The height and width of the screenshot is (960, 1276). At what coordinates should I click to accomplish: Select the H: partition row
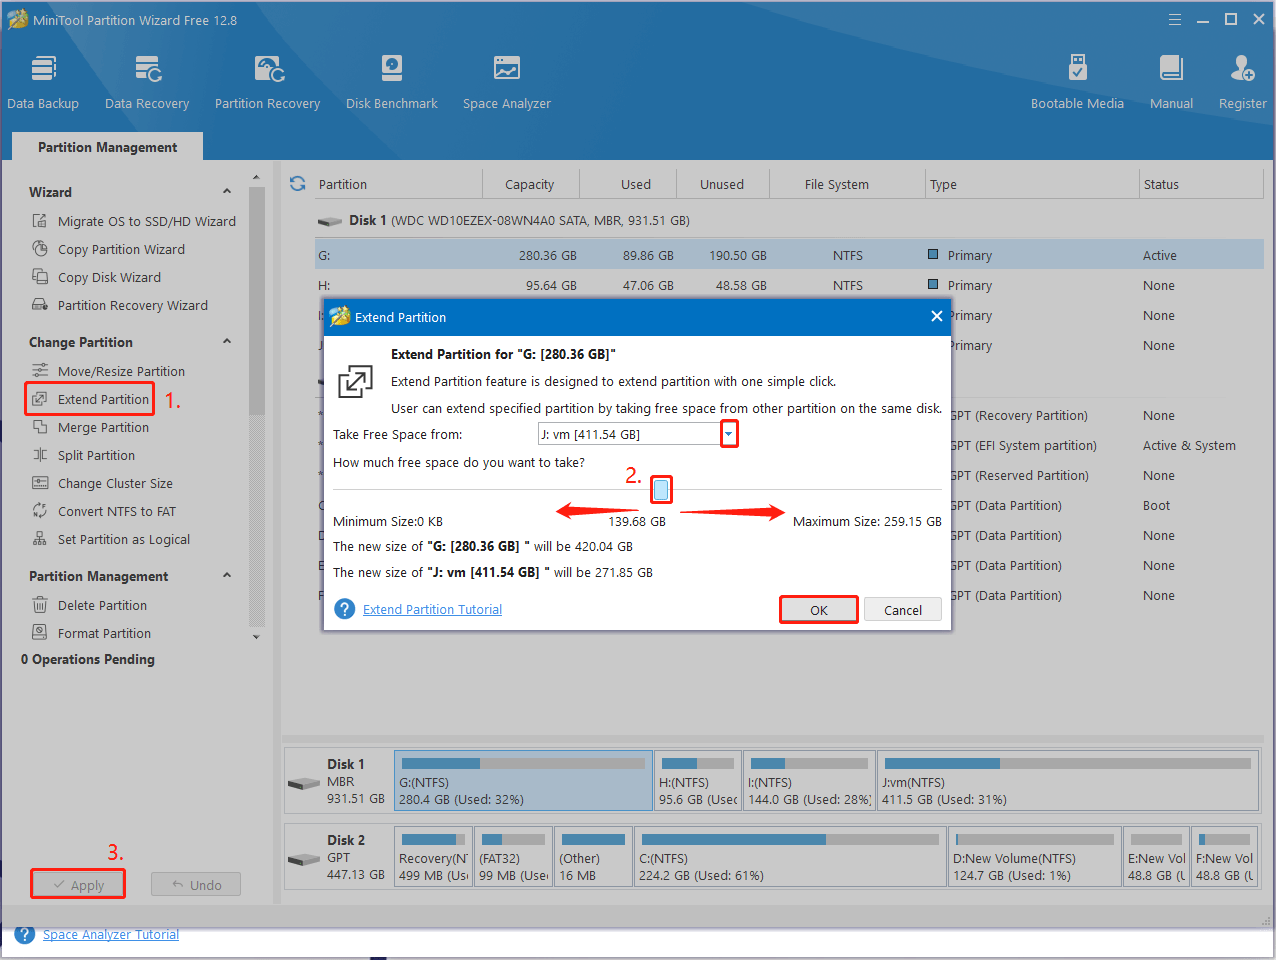click(789, 285)
